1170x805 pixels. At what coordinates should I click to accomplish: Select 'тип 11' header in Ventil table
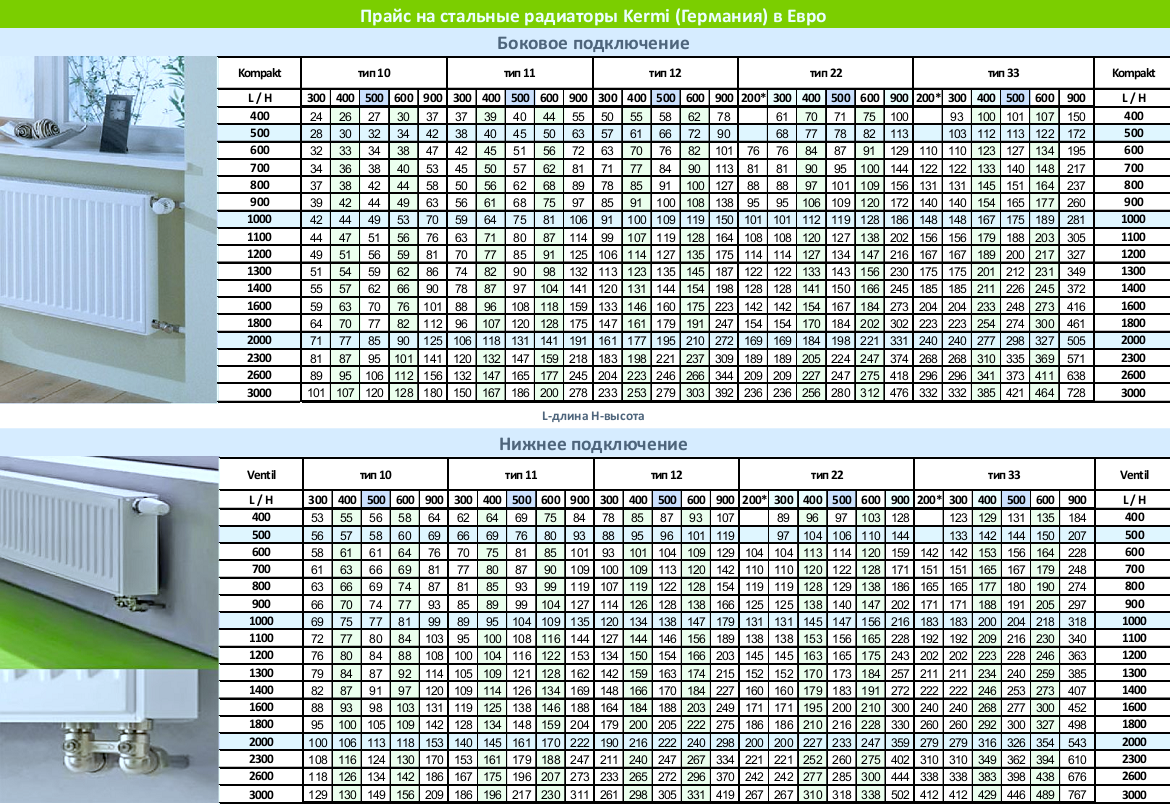click(521, 475)
